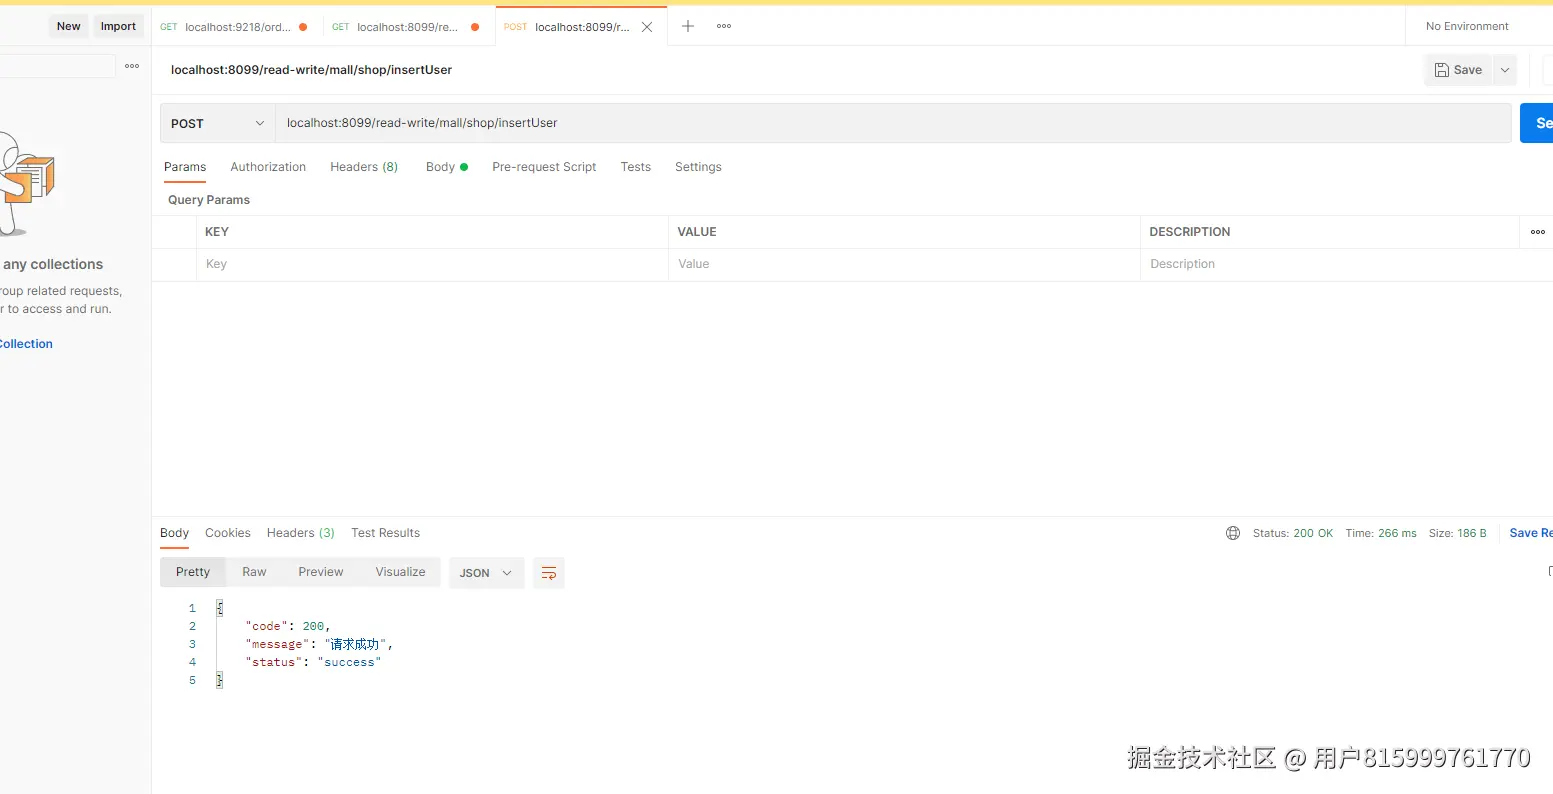Open a new request tab with plus icon
The width and height of the screenshot is (1553, 794).
point(688,26)
